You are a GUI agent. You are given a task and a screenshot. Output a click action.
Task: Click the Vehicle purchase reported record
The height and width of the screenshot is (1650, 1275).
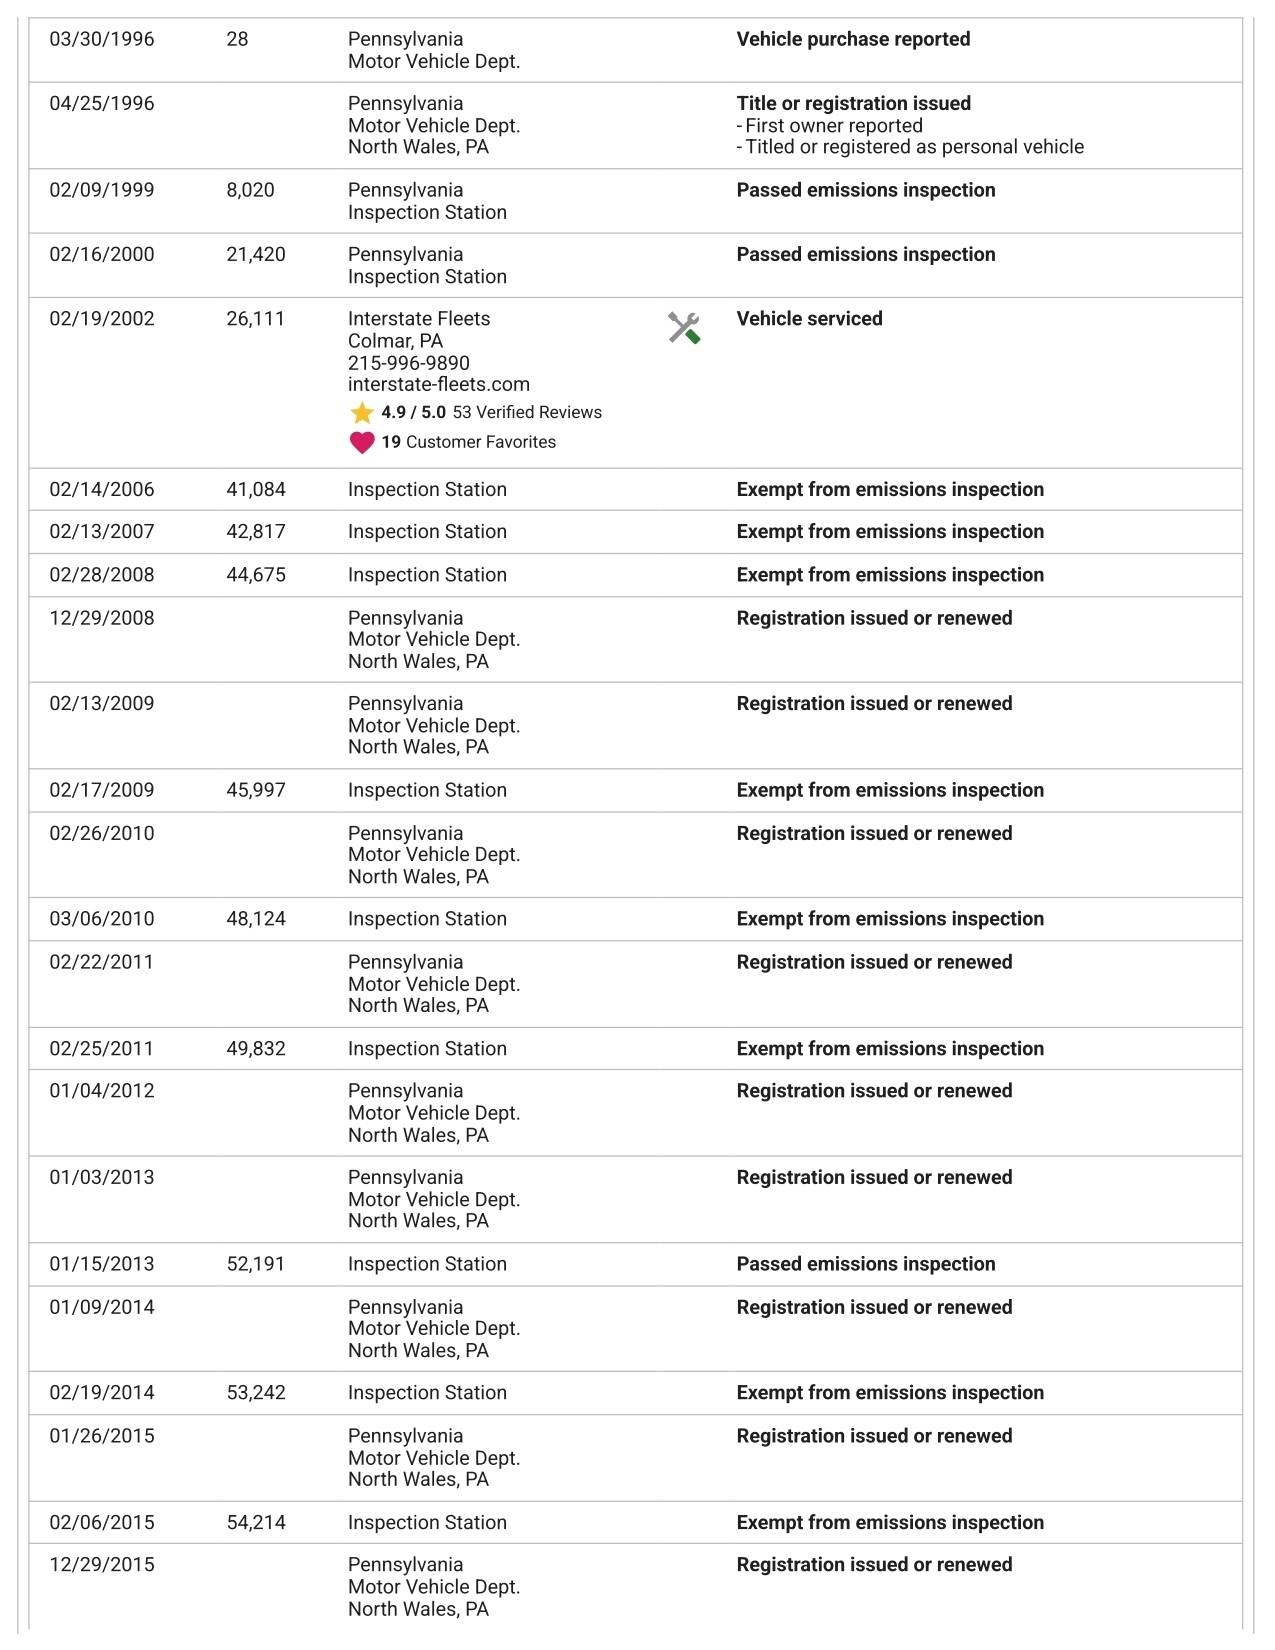point(853,39)
